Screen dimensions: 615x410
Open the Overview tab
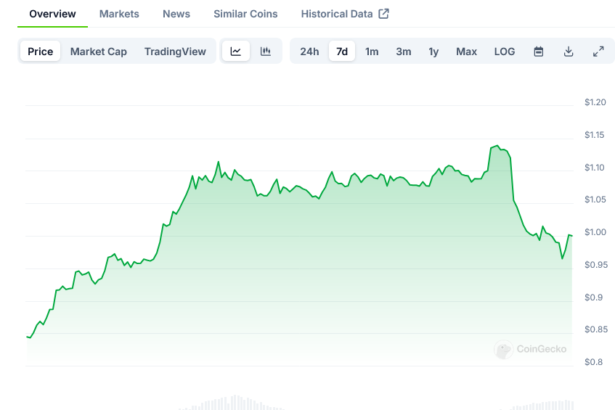click(52, 14)
